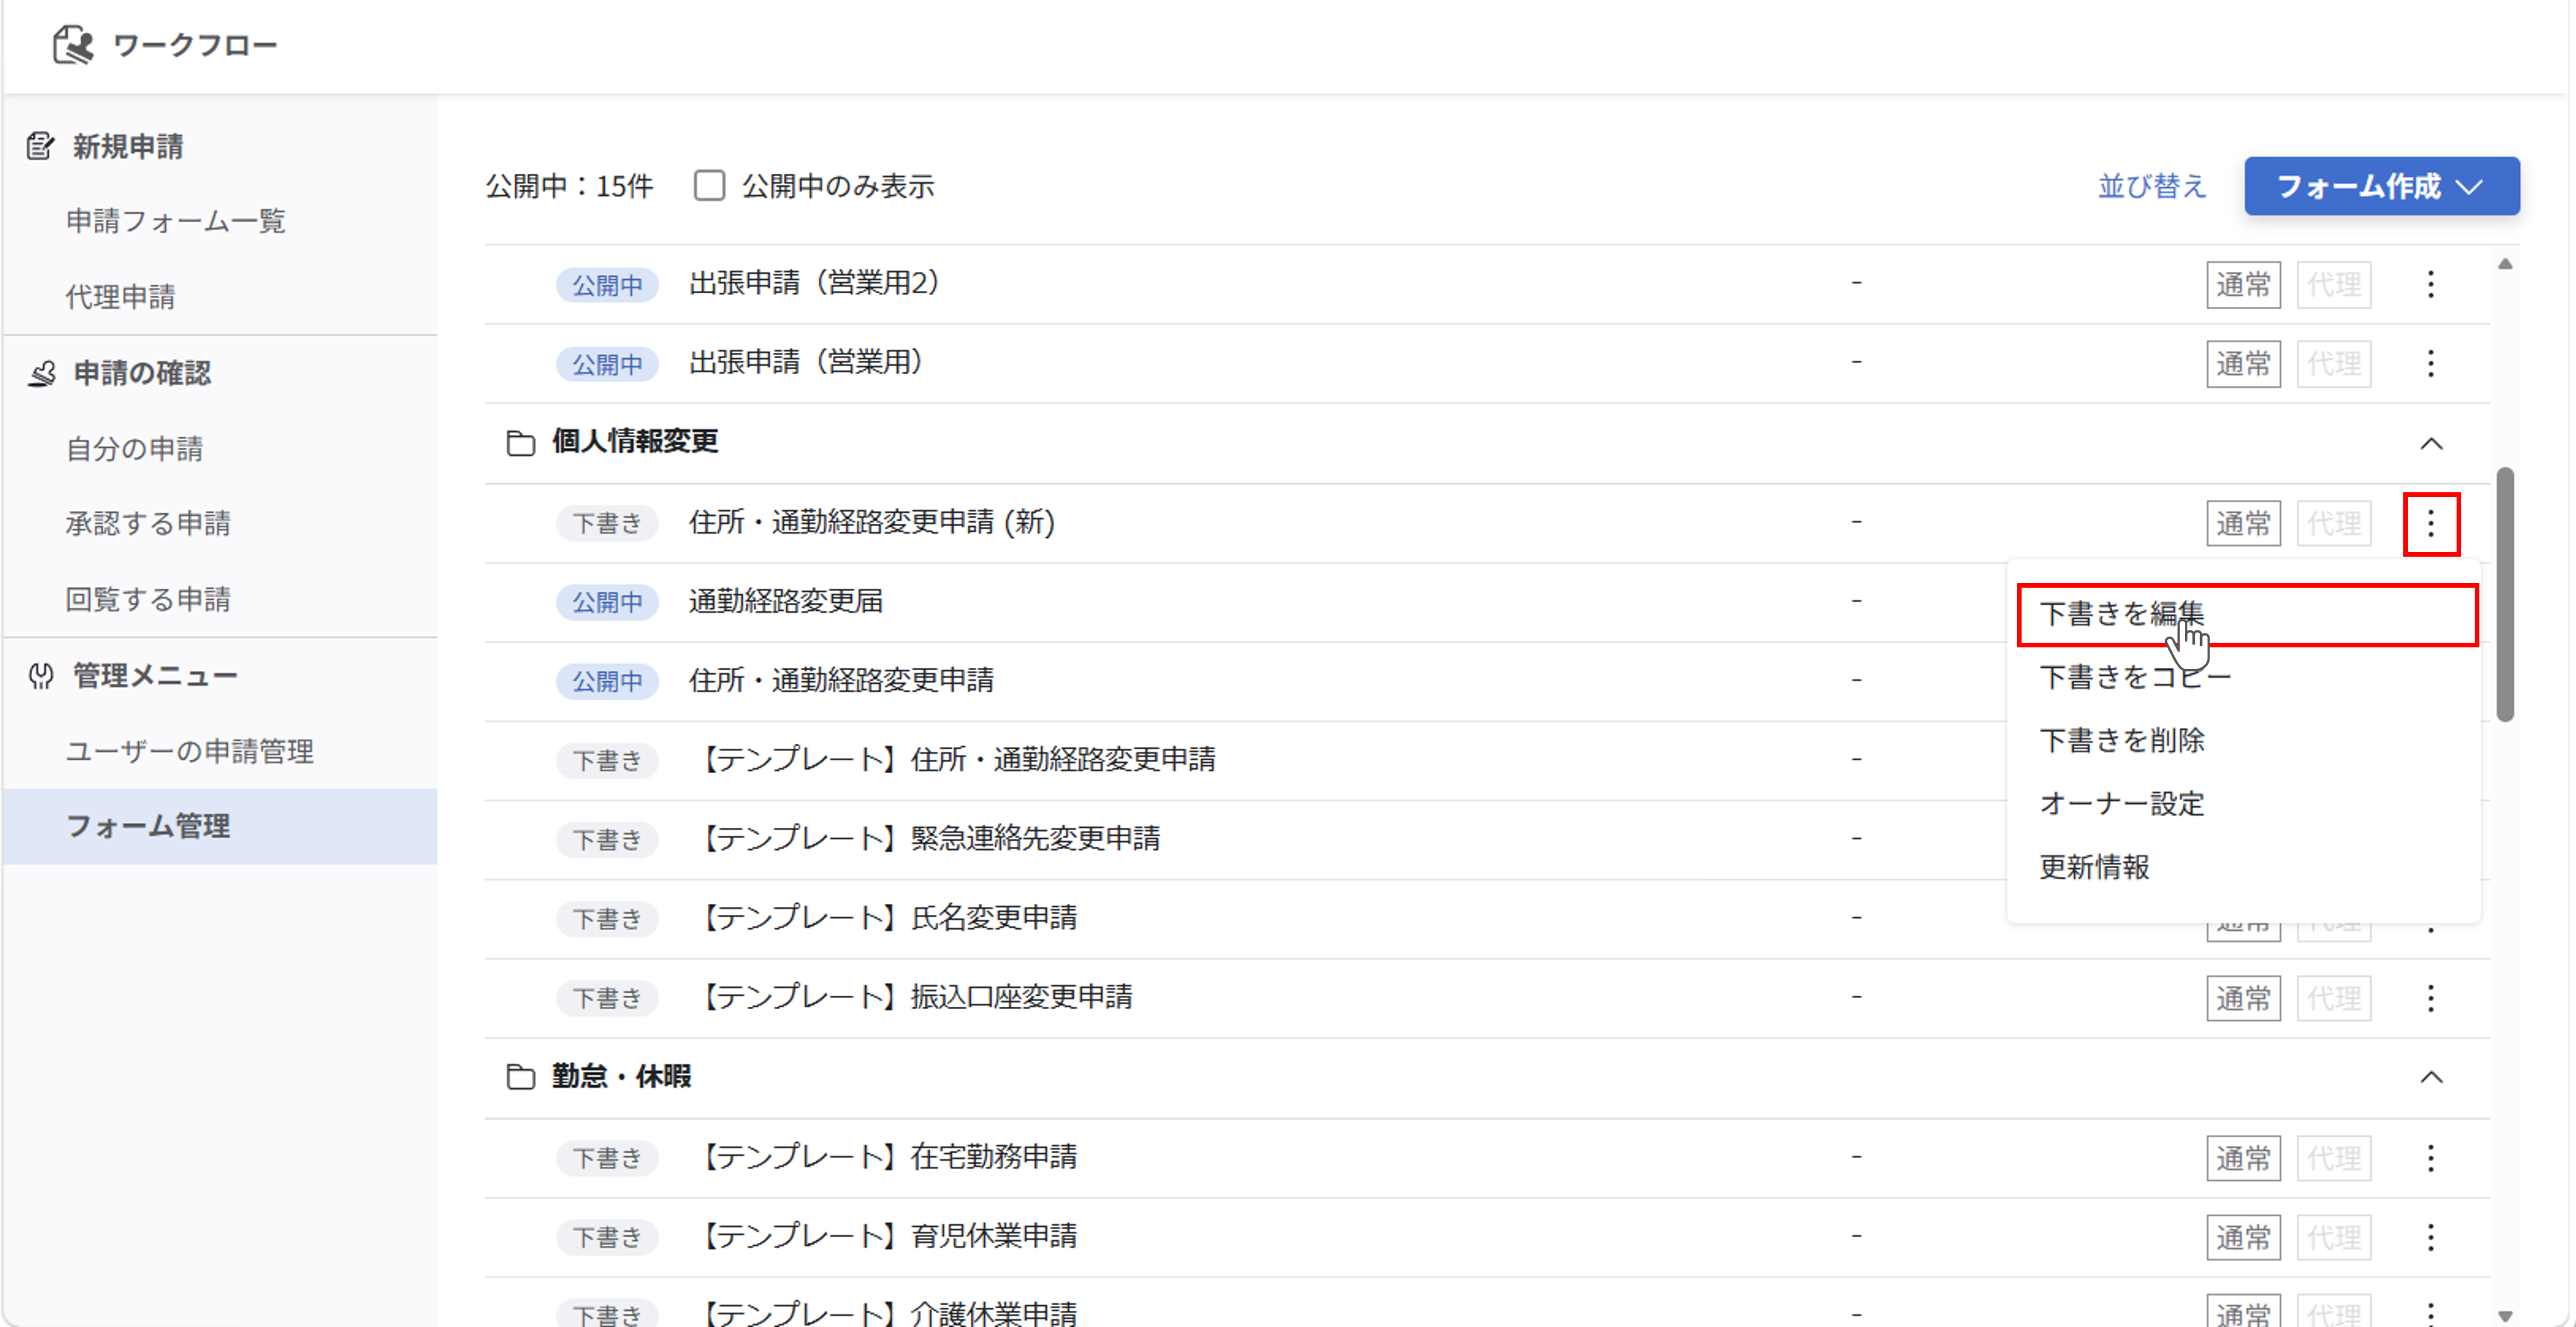This screenshot has height=1327, width=2576.
Task: Click 通勤経路変更届 form name
Action: tap(786, 601)
